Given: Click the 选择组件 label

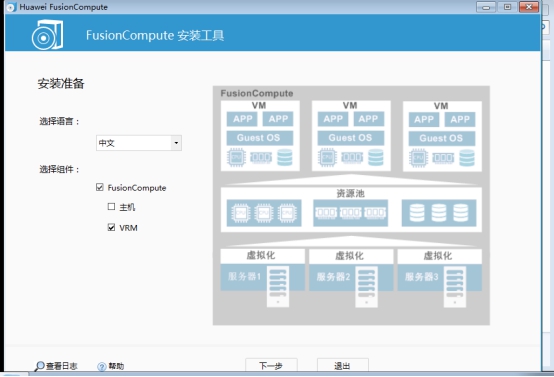Looking at the screenshot, I should tap(60, 170).
